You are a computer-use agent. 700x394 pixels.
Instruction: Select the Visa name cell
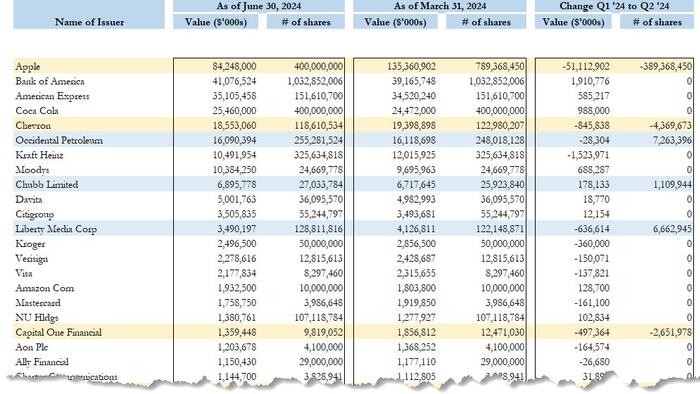24,273
